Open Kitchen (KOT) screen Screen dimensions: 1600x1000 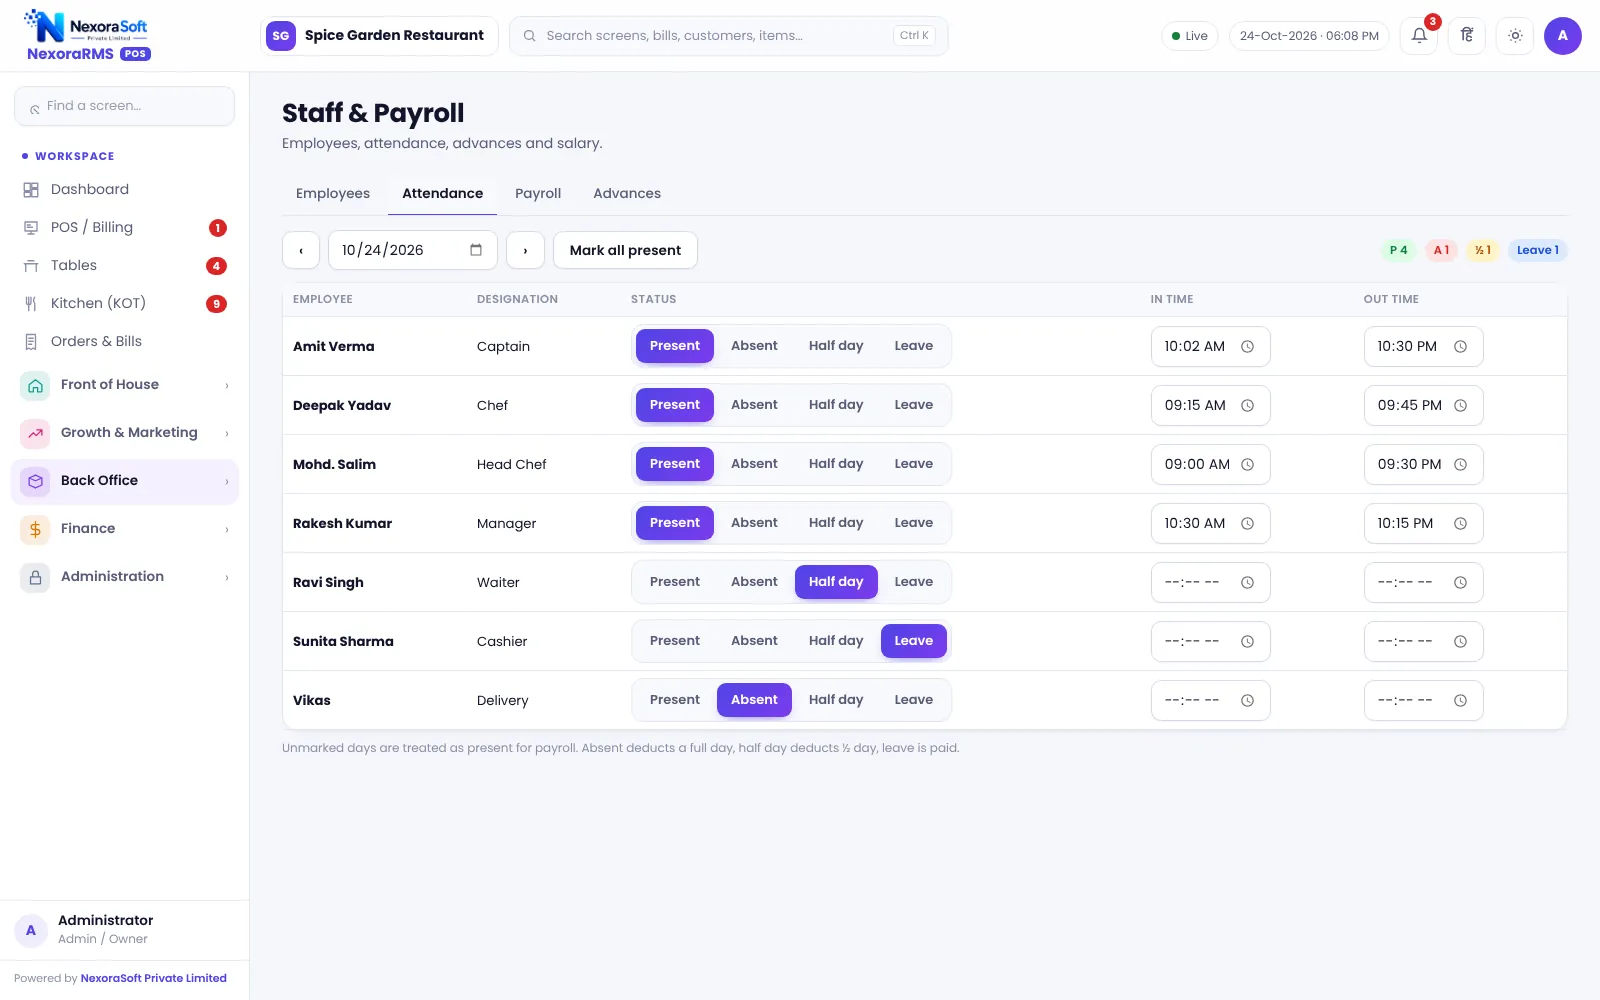pyautogui.click(x=125, y=304)
